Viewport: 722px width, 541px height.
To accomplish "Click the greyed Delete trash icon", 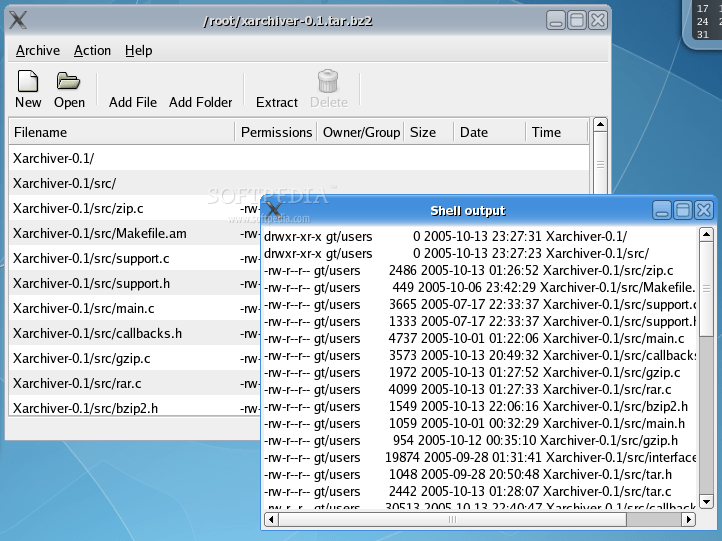I will tap(328, 81).
